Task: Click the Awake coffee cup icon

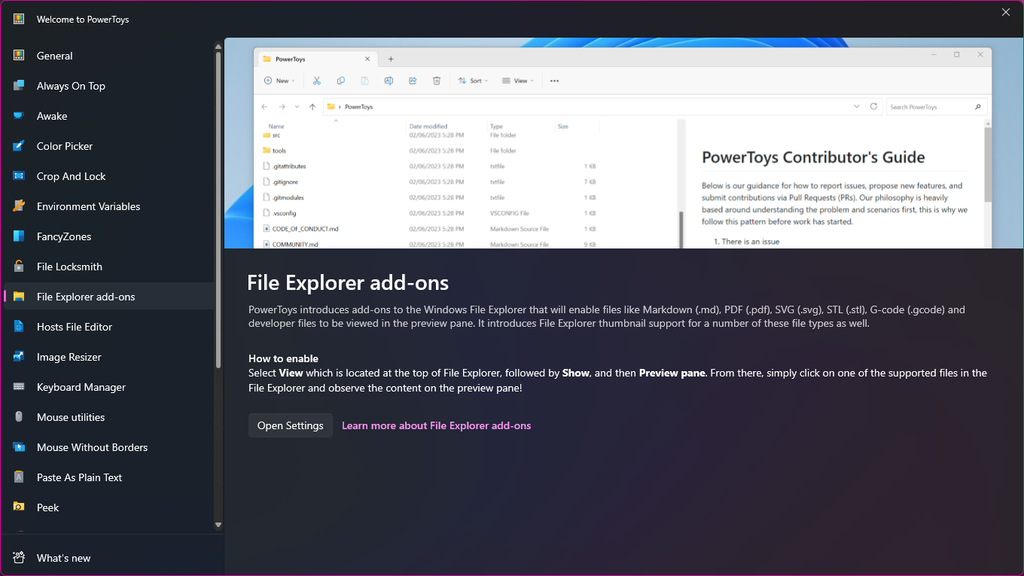Action: pos(19,116)
